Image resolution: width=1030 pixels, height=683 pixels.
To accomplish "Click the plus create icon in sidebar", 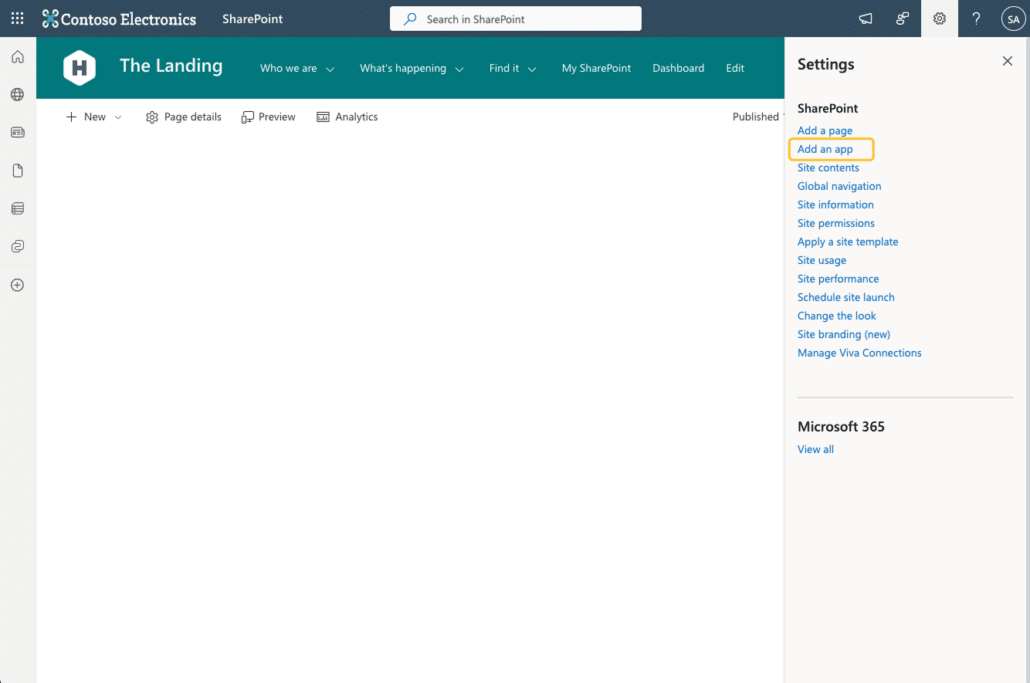I will (x=17, y=285).
